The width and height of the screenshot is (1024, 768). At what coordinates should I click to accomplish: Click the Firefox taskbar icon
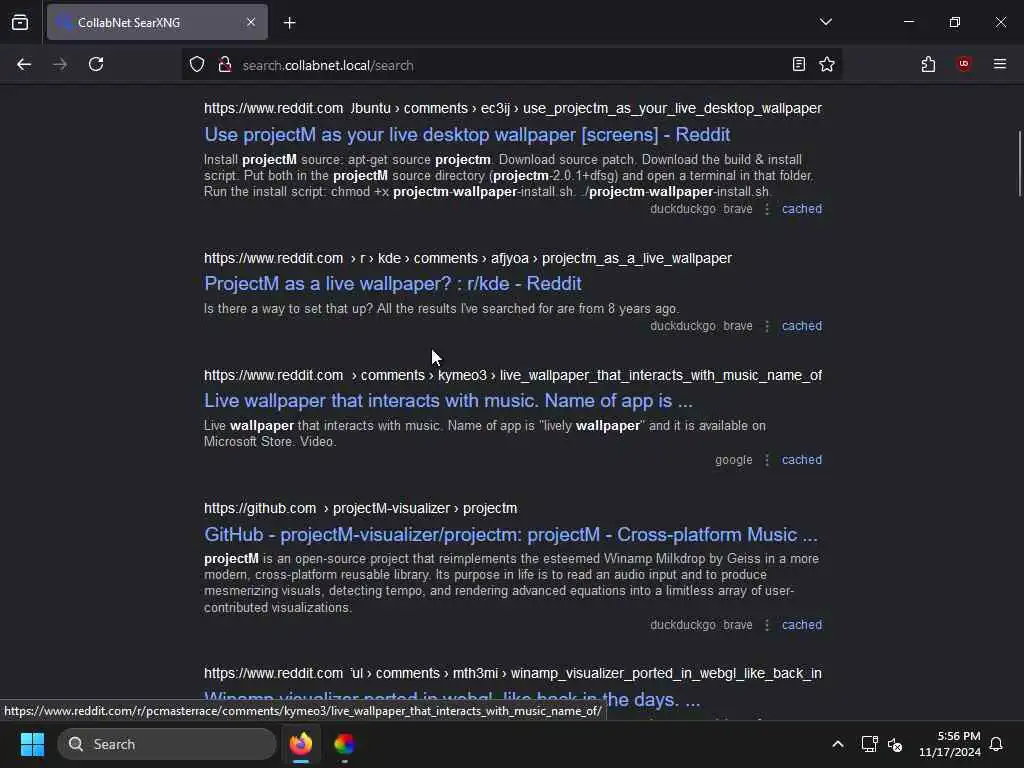[x=300, y=744]
